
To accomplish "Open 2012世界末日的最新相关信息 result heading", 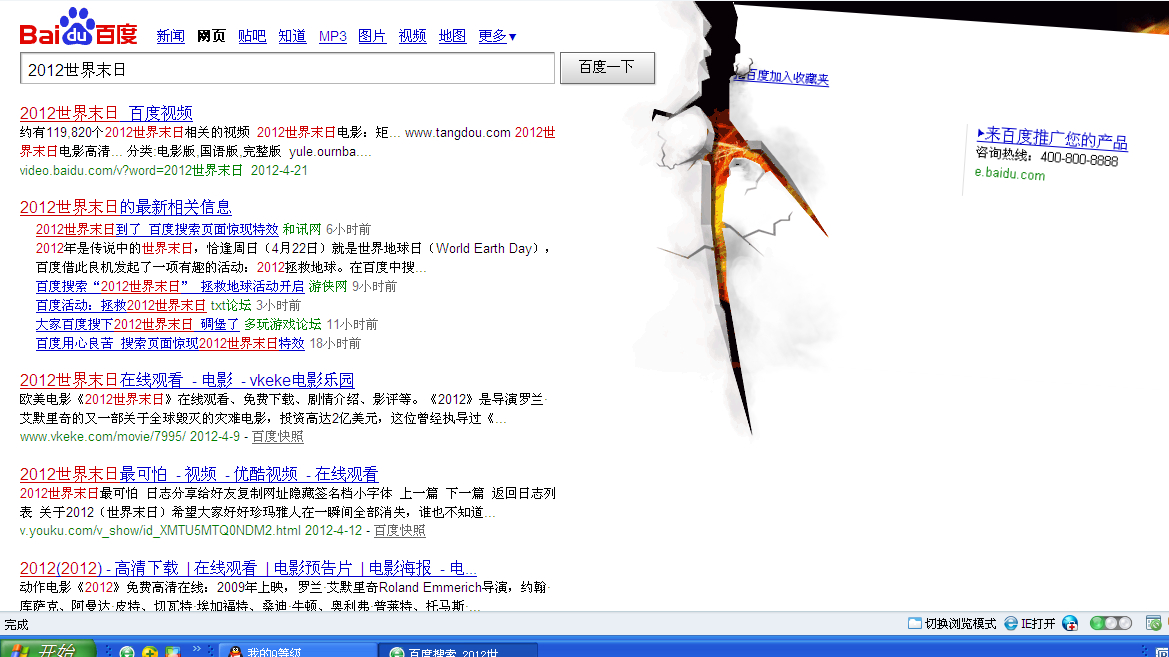I will 125,207.
